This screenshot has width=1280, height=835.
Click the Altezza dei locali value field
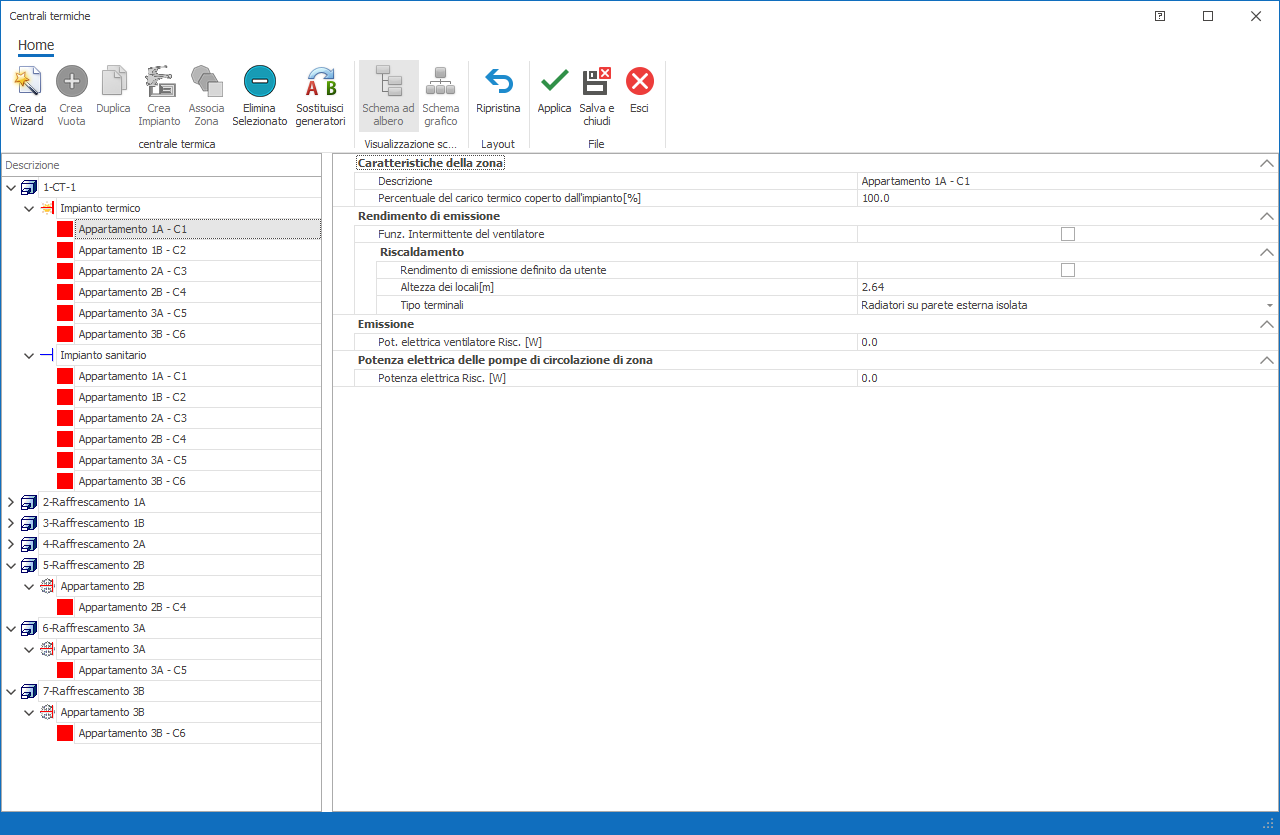point(1066,288)
